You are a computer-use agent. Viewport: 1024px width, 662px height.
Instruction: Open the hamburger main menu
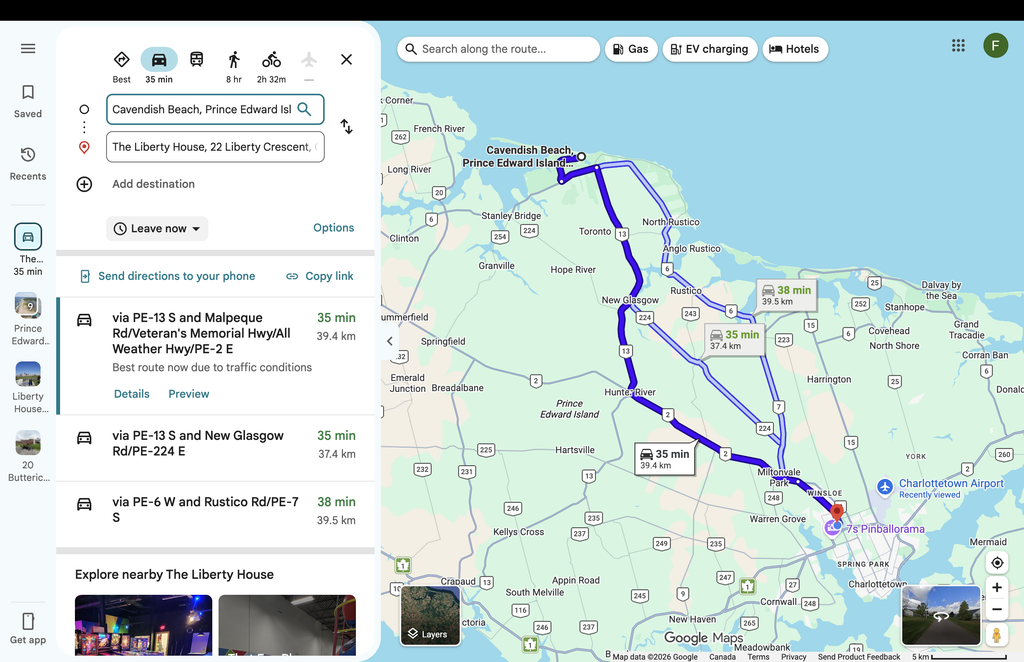27,48
